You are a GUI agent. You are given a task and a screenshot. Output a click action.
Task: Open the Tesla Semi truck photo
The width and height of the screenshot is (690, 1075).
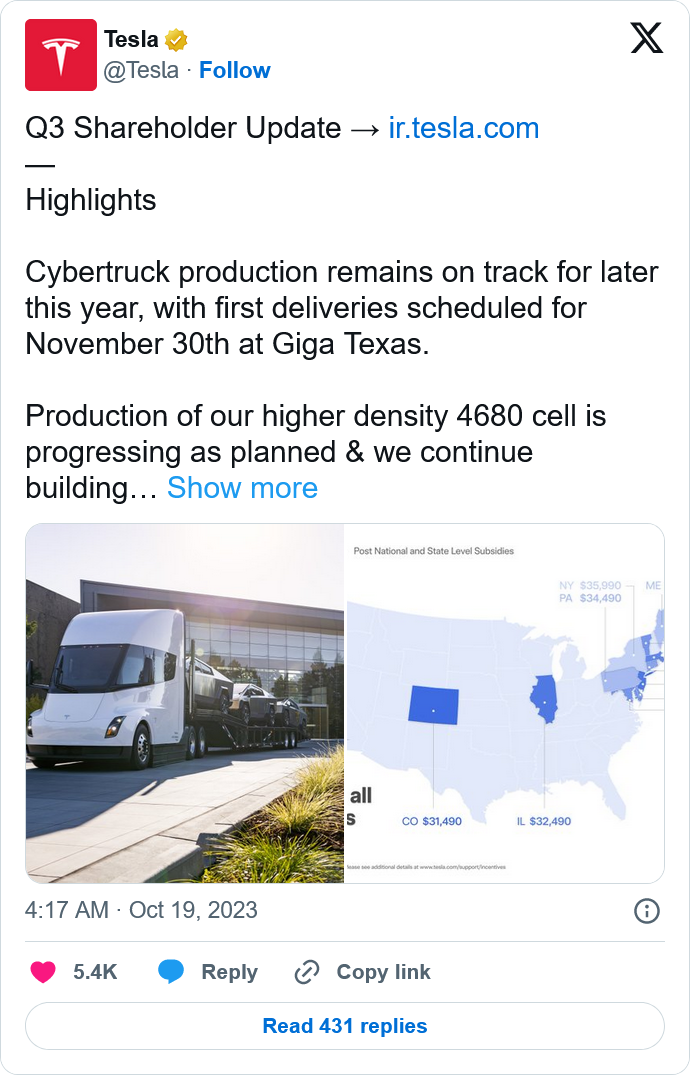pyautogui.click(x=185, y=703)
